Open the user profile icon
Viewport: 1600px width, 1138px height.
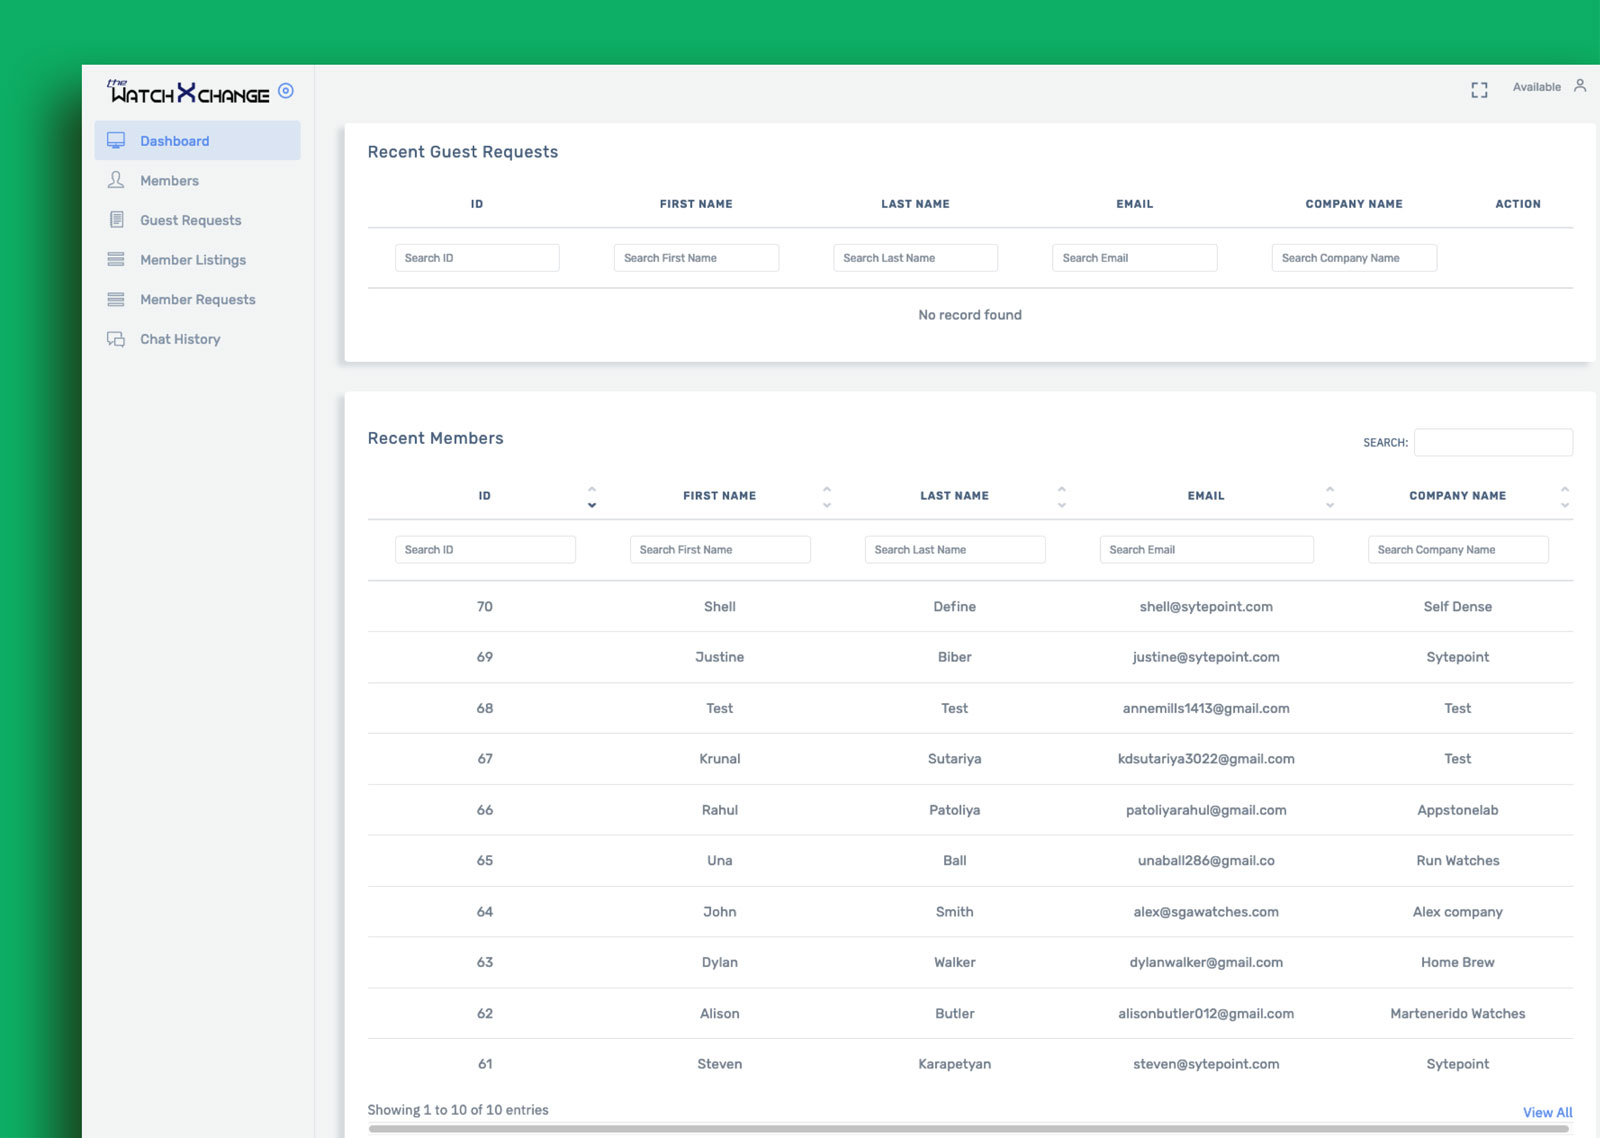point(1580,86)
